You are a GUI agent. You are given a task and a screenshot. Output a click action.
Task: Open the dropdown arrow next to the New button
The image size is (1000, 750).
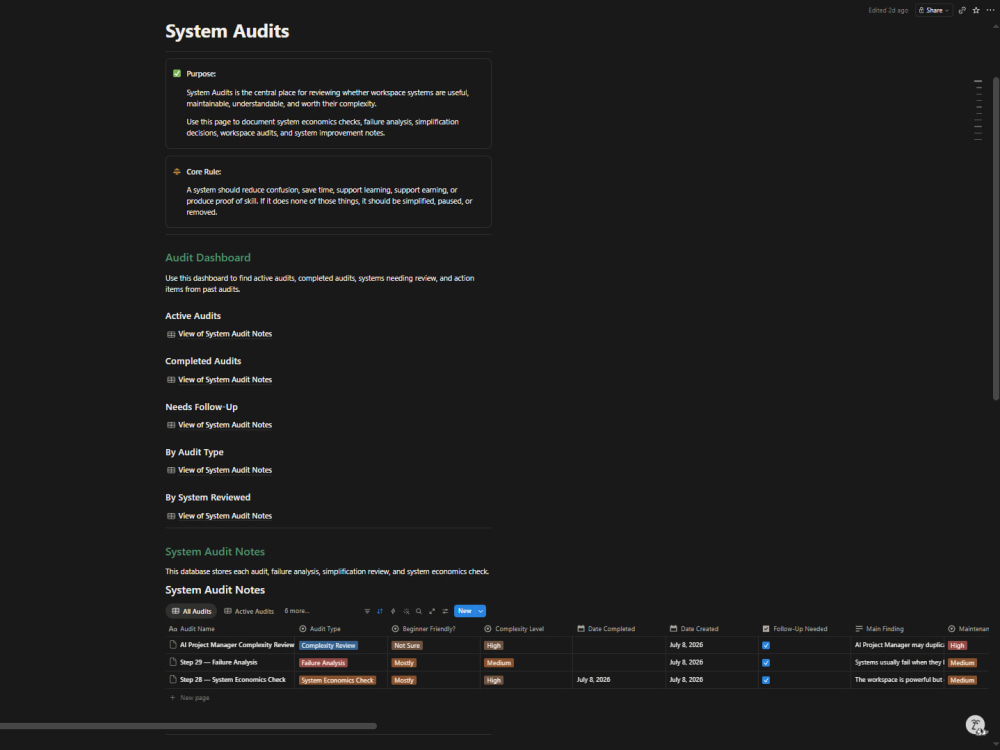tap(481, 611)
